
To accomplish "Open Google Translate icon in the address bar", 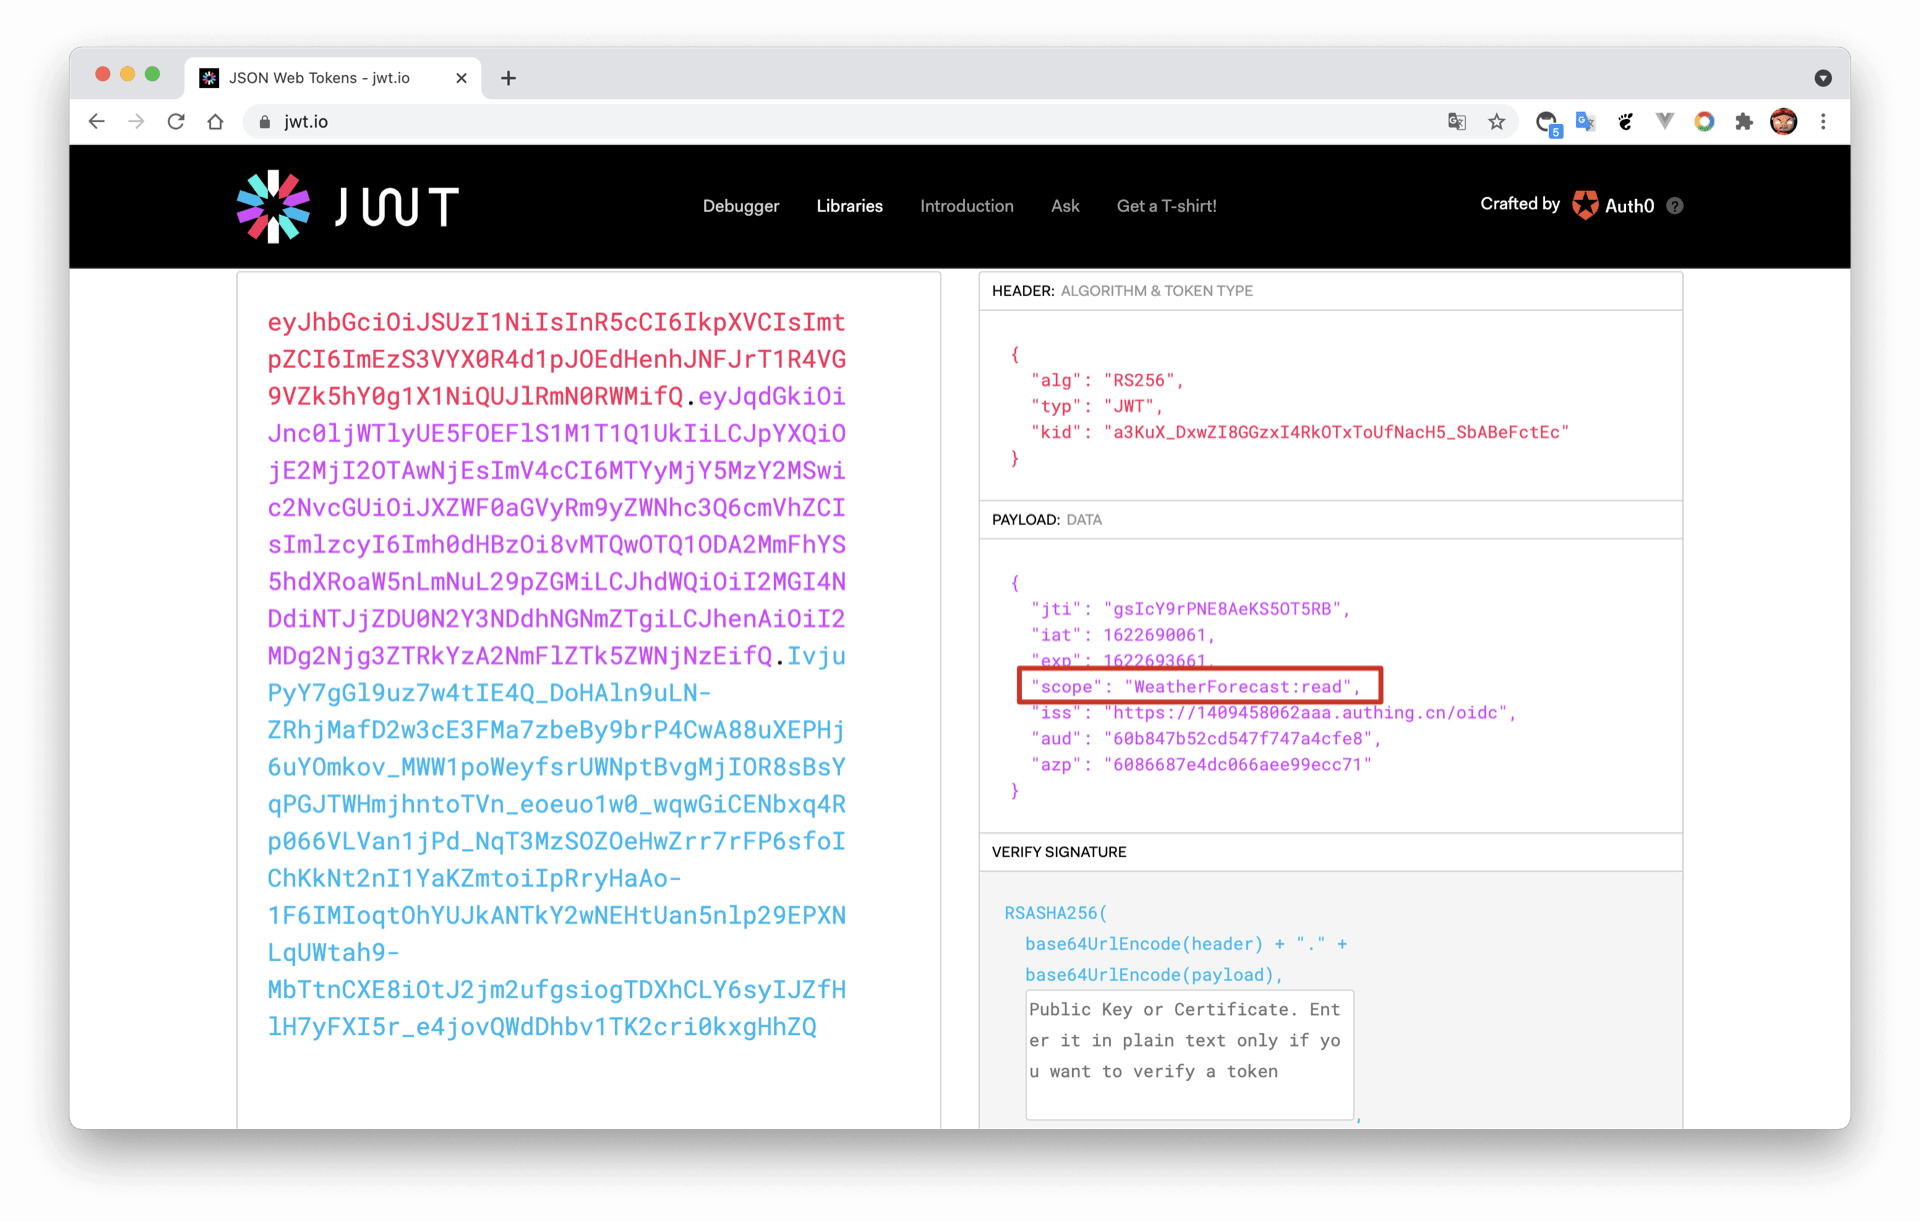I will tap(1457, 121).
